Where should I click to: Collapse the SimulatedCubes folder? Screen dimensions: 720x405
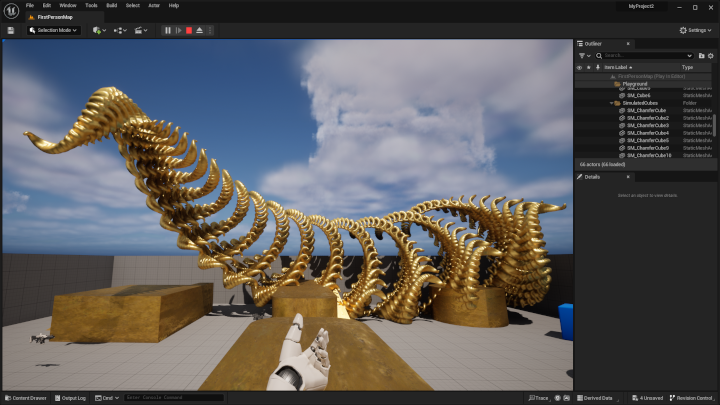(x=612, y=103)
